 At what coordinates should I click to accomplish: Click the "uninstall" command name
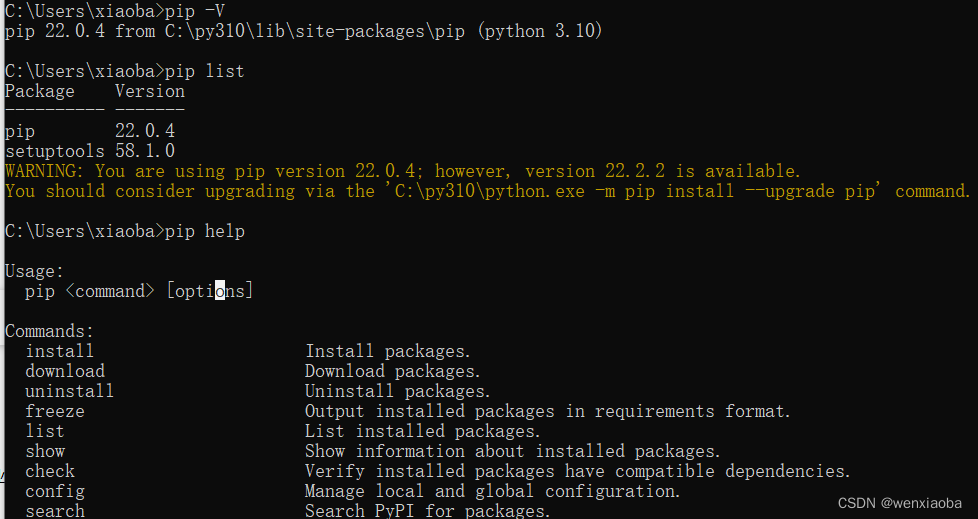click(x=69, y=391)
